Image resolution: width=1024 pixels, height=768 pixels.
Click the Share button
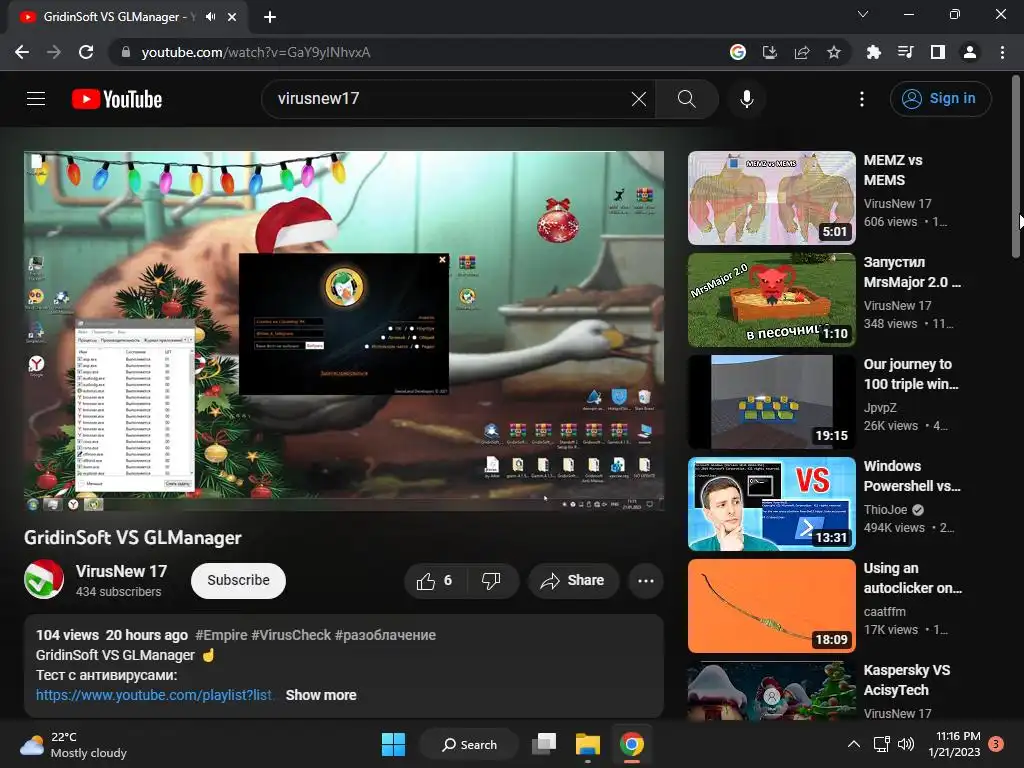573,581
